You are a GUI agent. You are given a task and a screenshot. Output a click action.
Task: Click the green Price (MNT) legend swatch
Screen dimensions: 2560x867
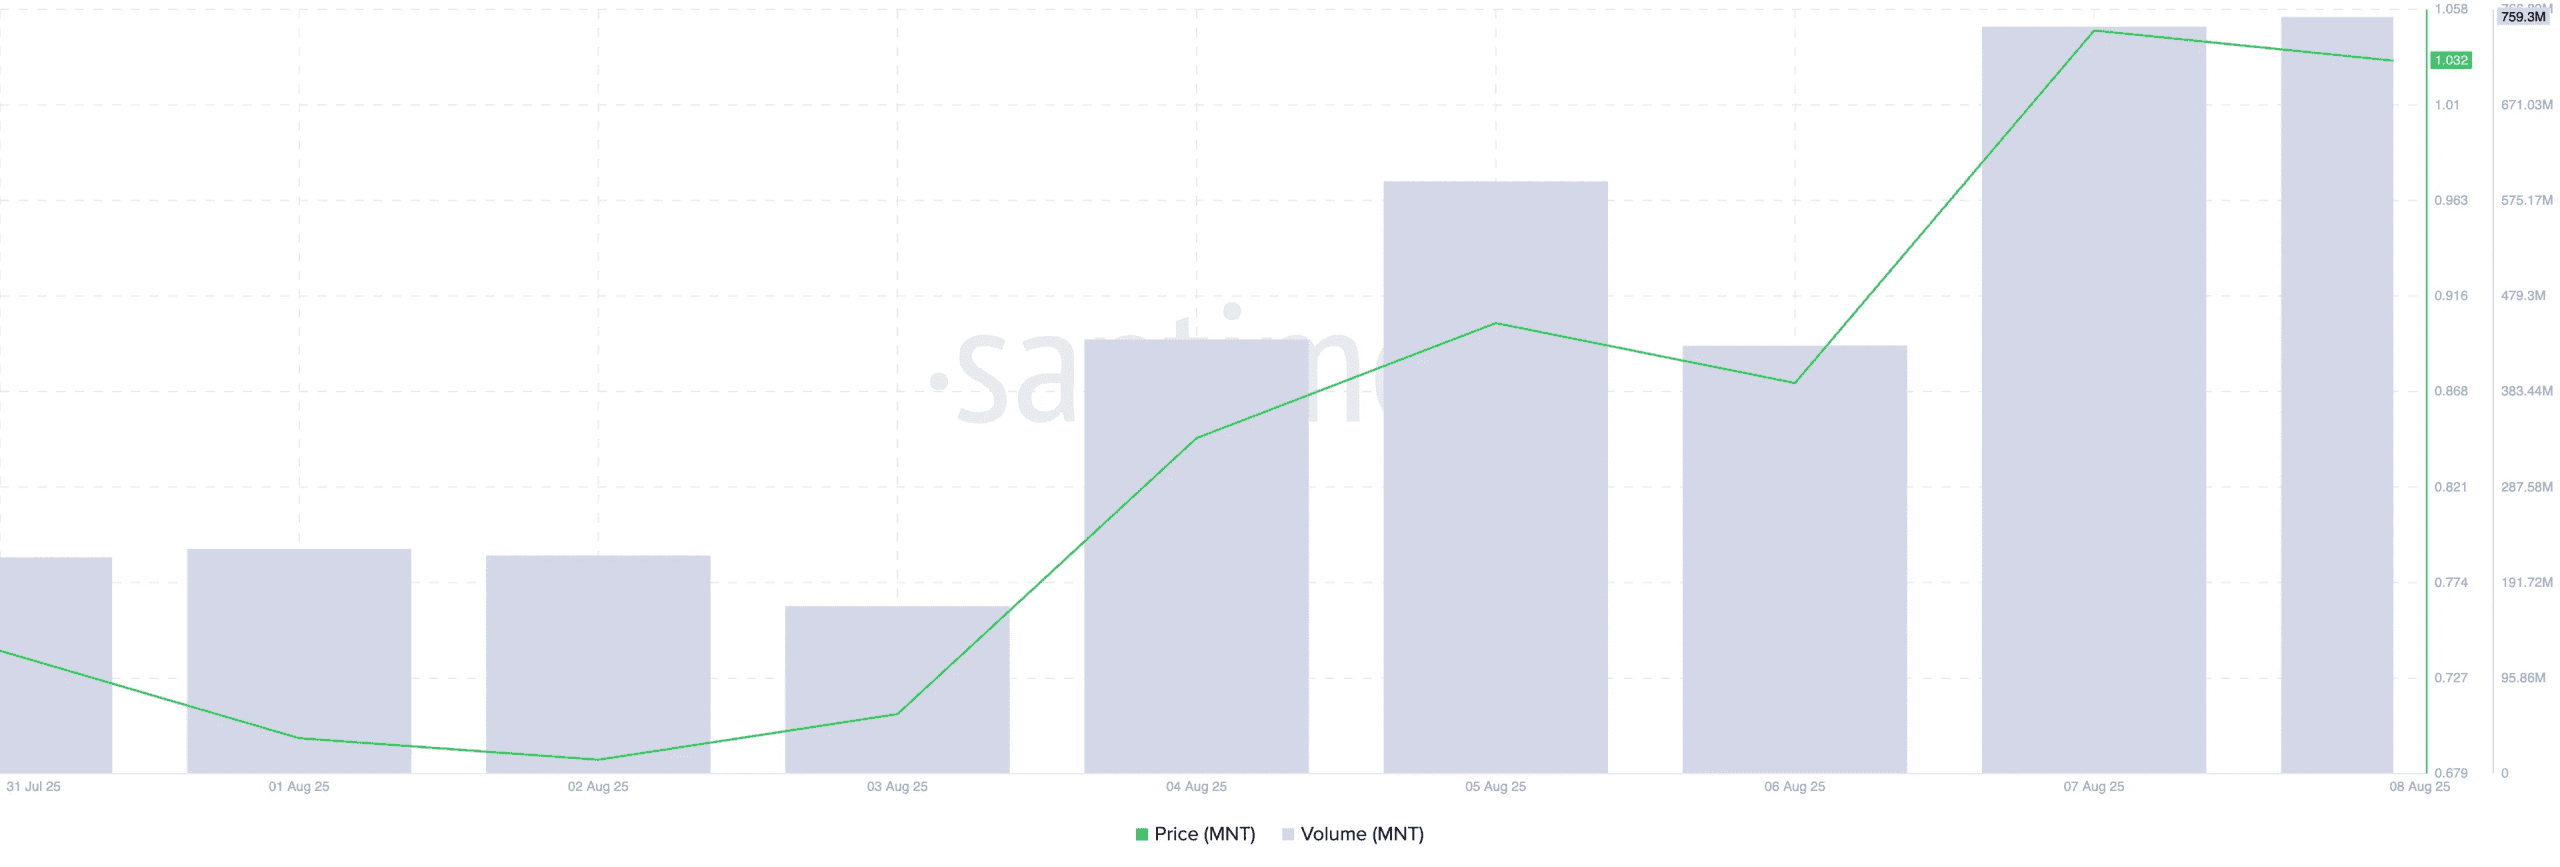1141,834
